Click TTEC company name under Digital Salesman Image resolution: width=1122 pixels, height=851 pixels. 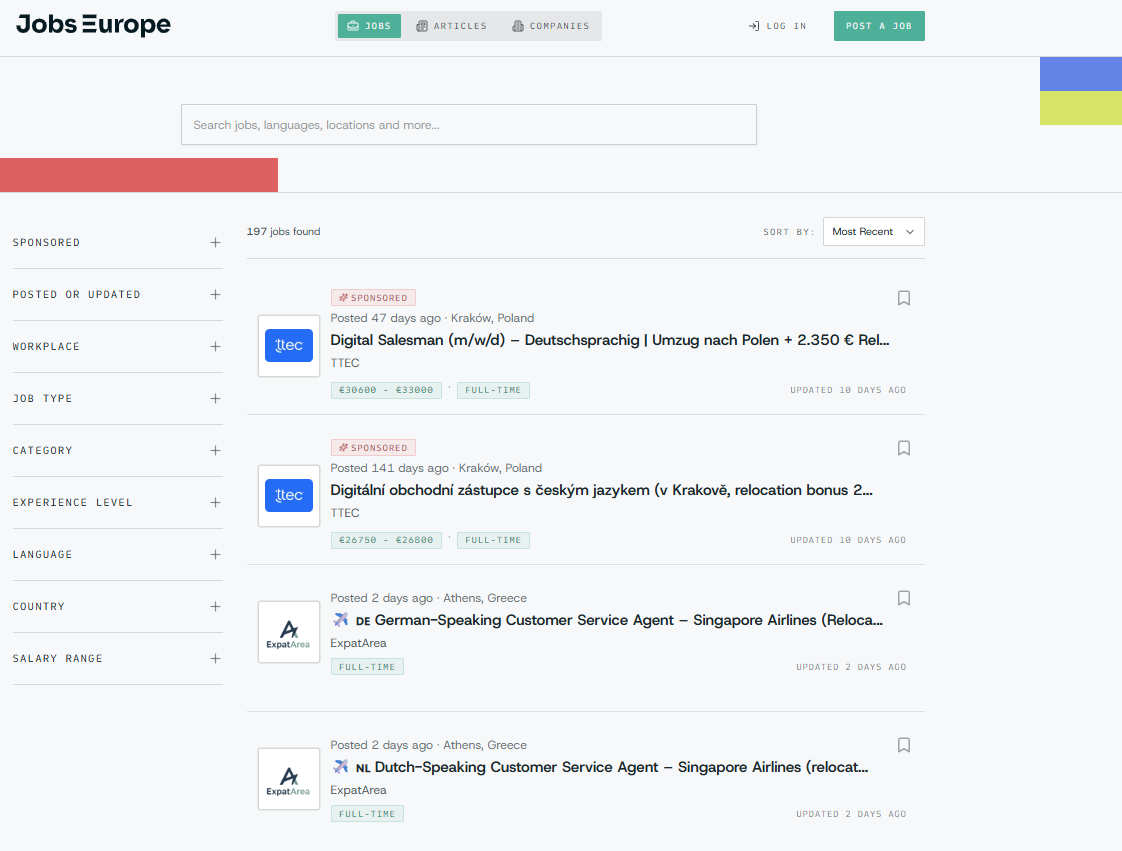pos(345,363)
